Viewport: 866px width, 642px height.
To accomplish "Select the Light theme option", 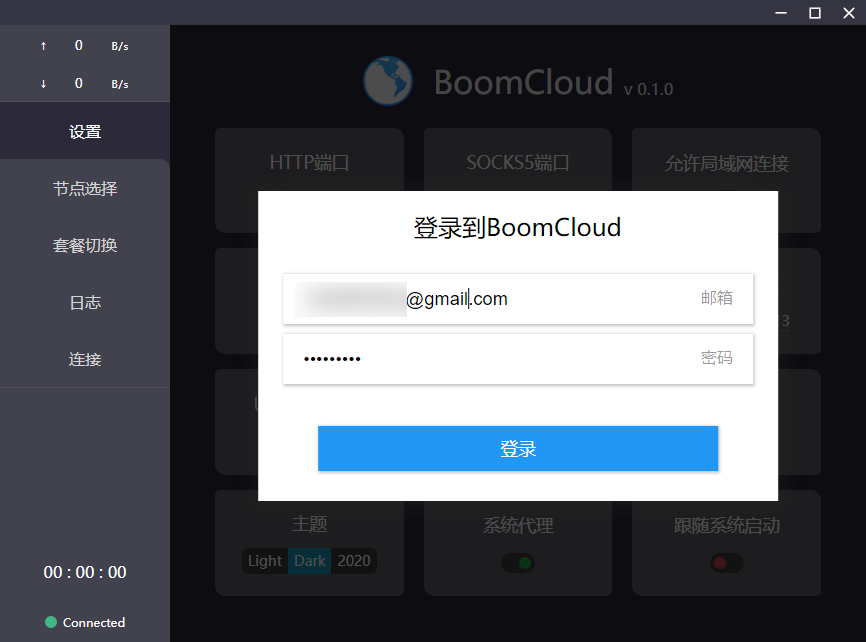I will pyautogui.click(x=265, y=561).
